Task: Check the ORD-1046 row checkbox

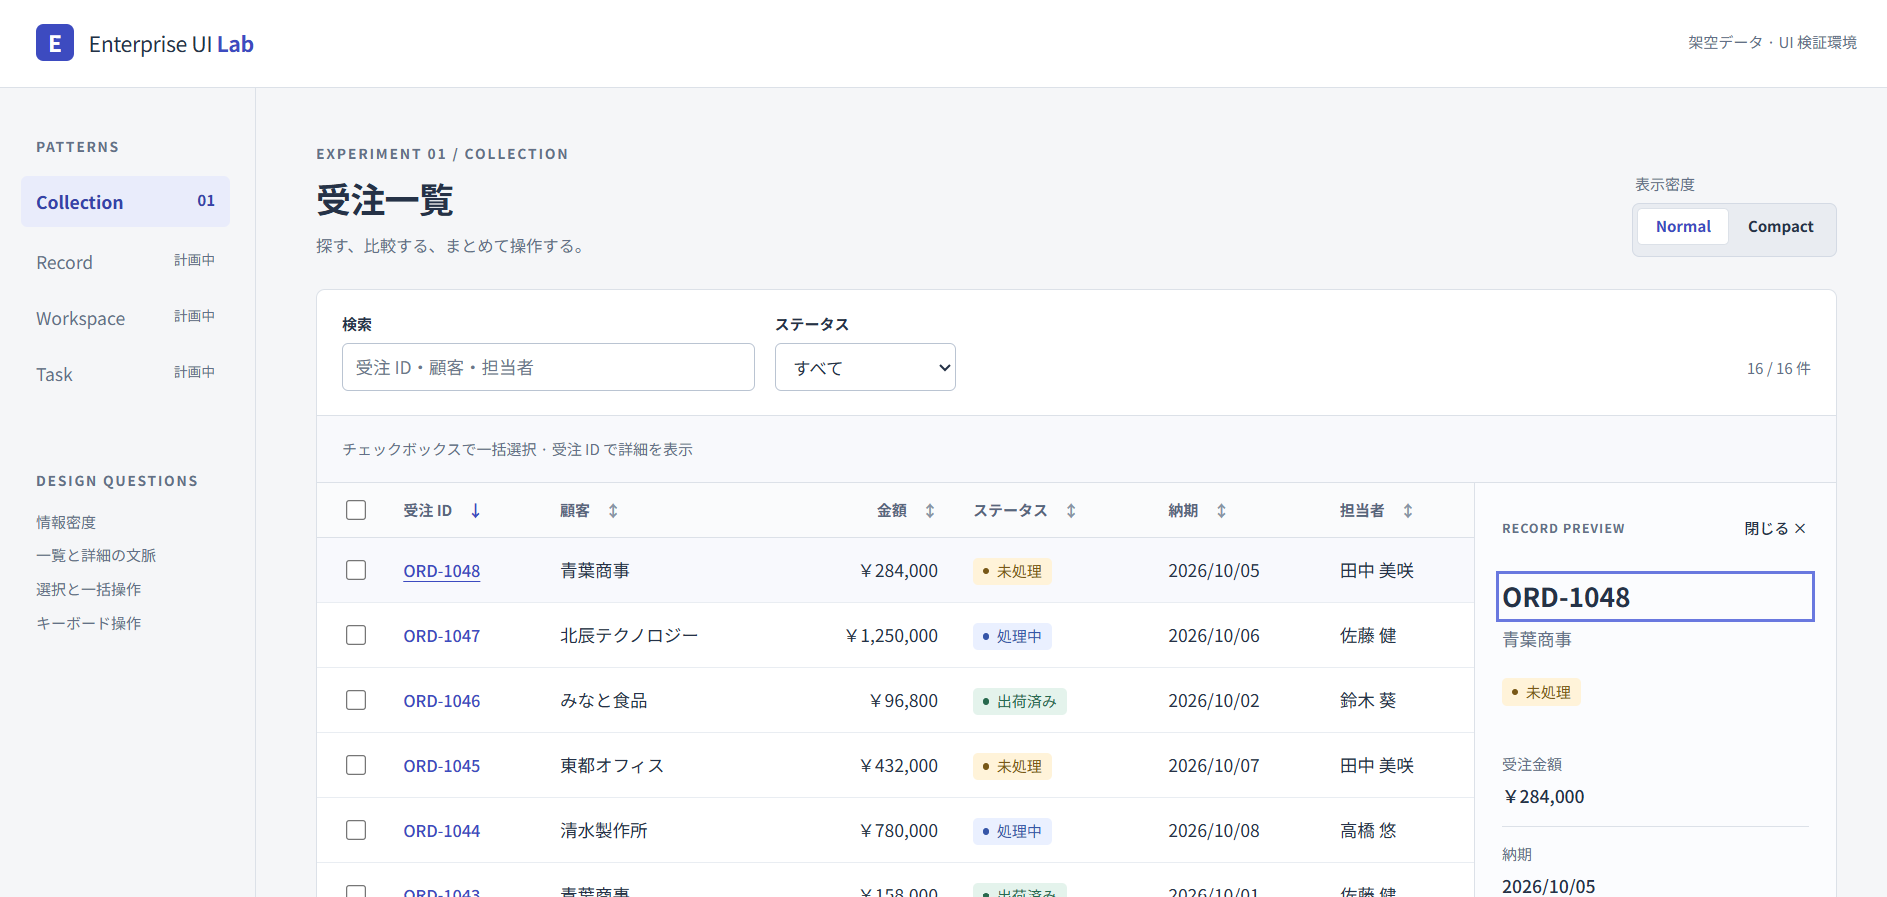Action: coord(356,700)
